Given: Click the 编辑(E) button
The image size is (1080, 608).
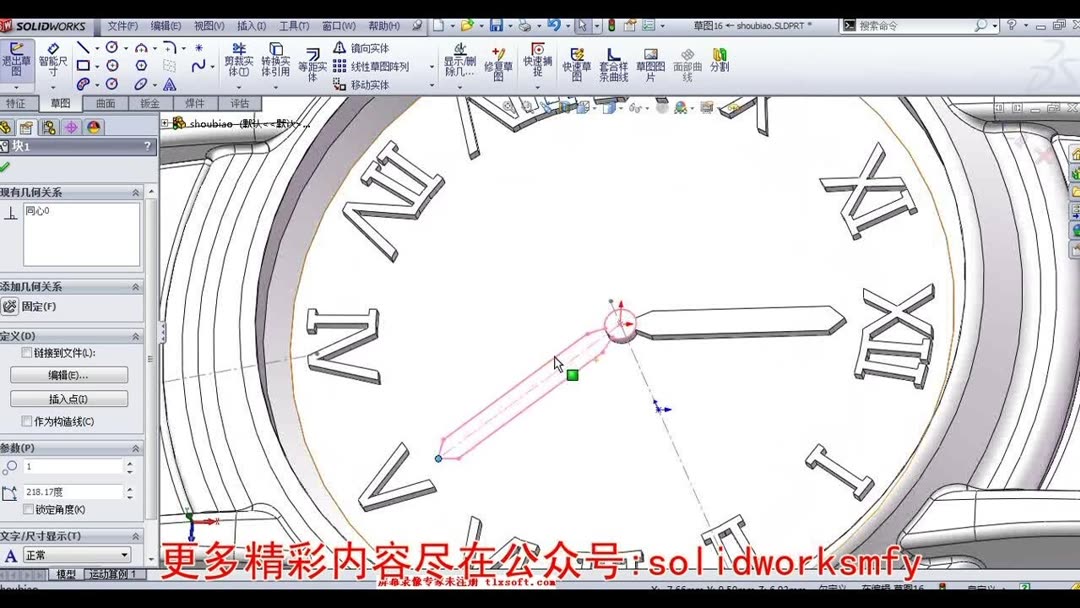Looking at the screenshot, I should click(71, 375).
